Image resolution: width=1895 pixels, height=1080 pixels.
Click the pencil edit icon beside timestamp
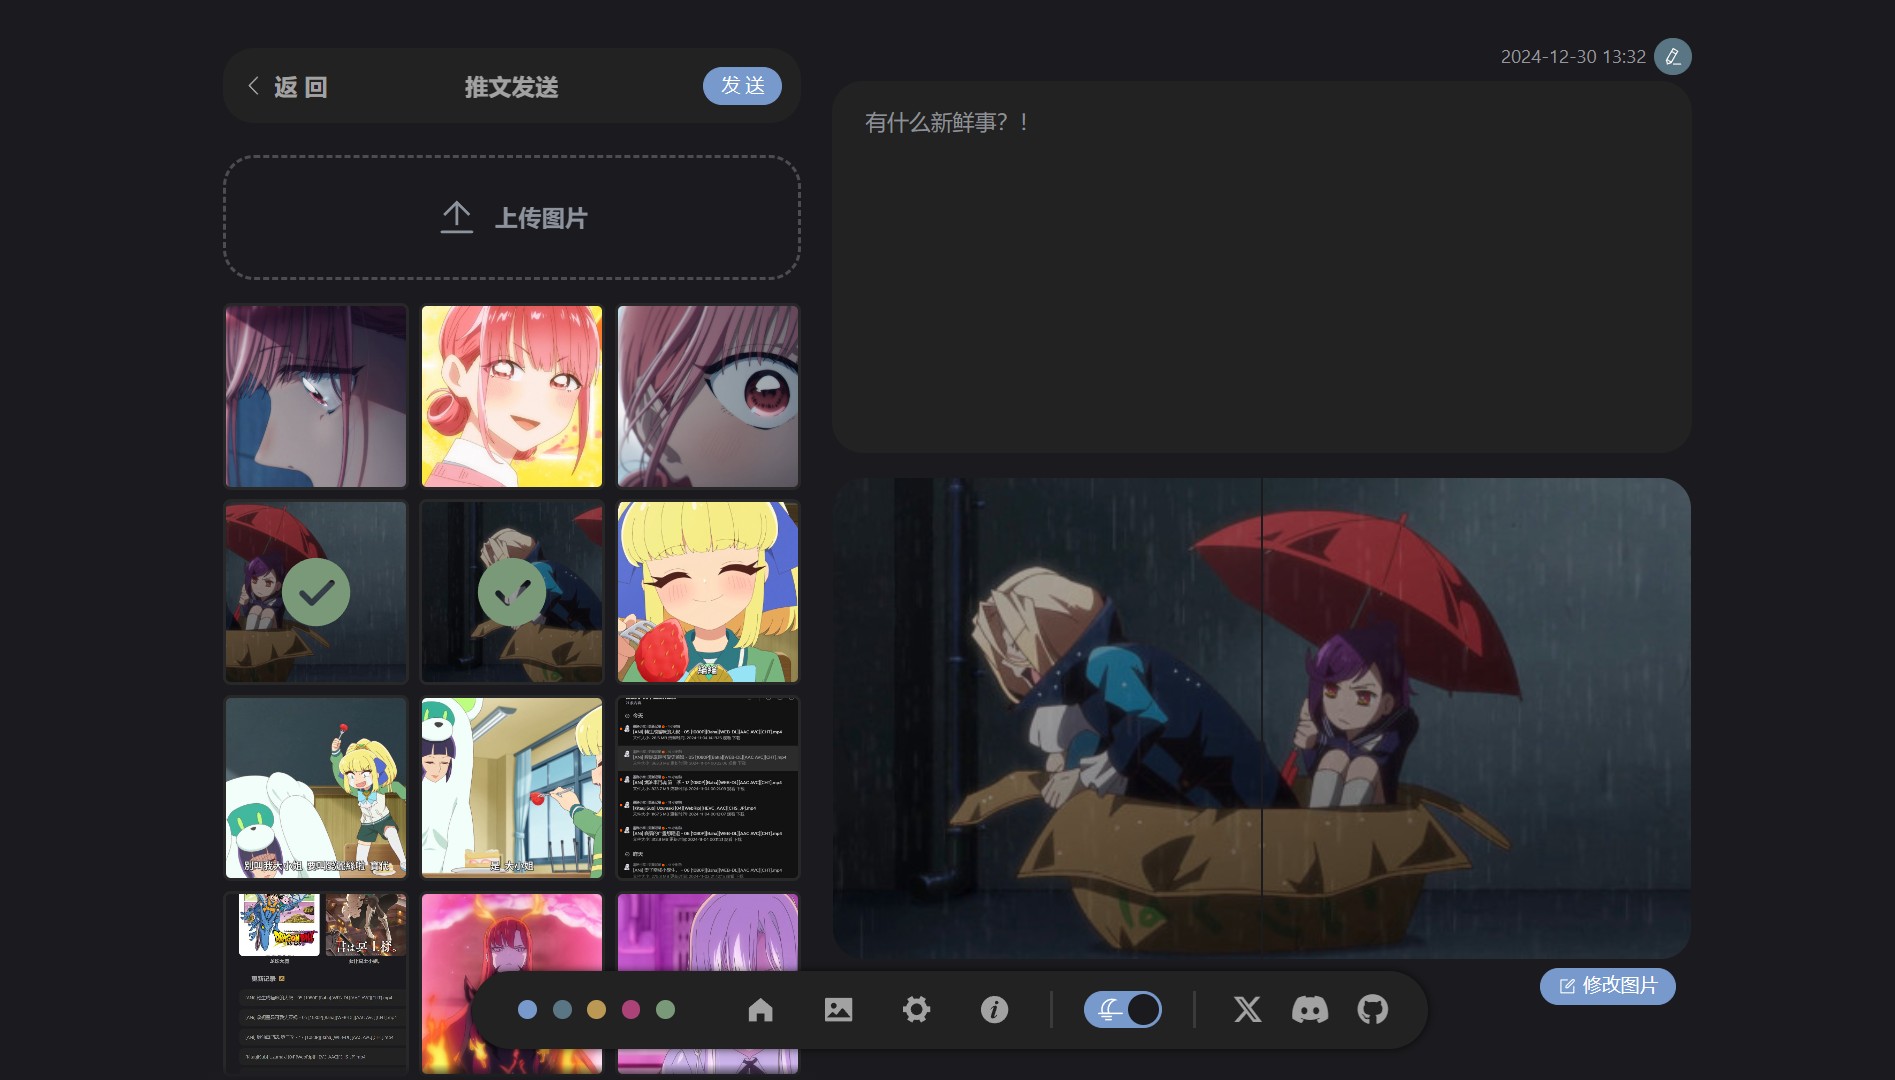pyautogui.click(x=1672, y=57)
